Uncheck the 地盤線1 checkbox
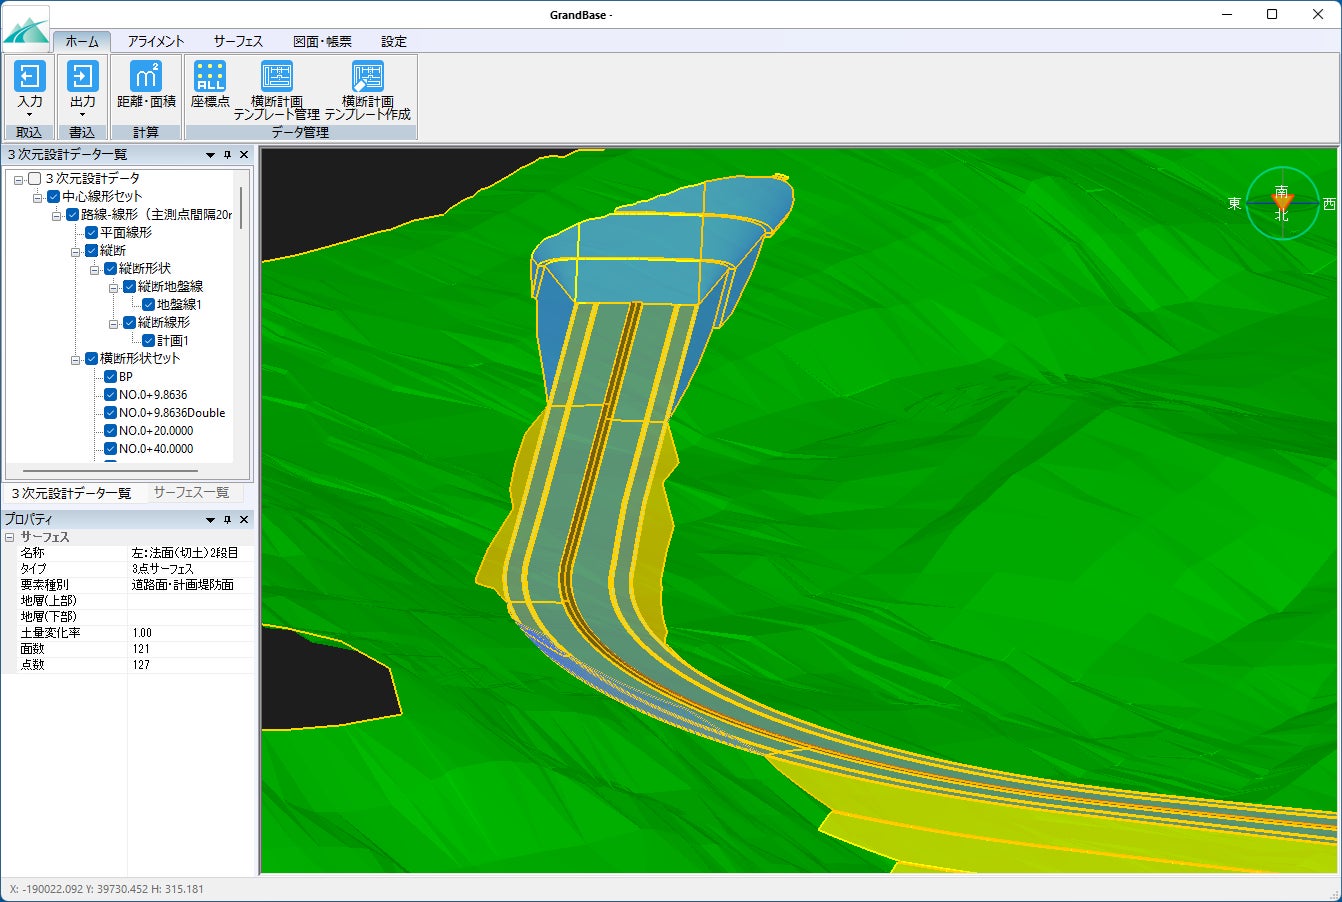This screenshot has width=1342, height=902. 148,304
